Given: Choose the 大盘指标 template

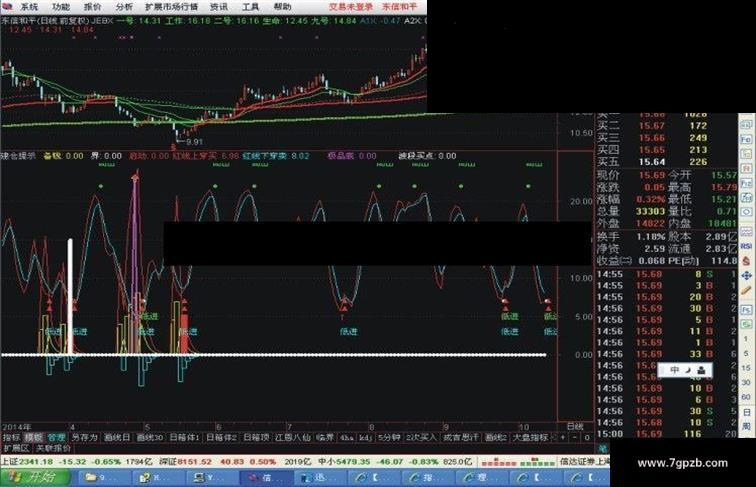Looking at the screenshot, I should pos(530,437).
